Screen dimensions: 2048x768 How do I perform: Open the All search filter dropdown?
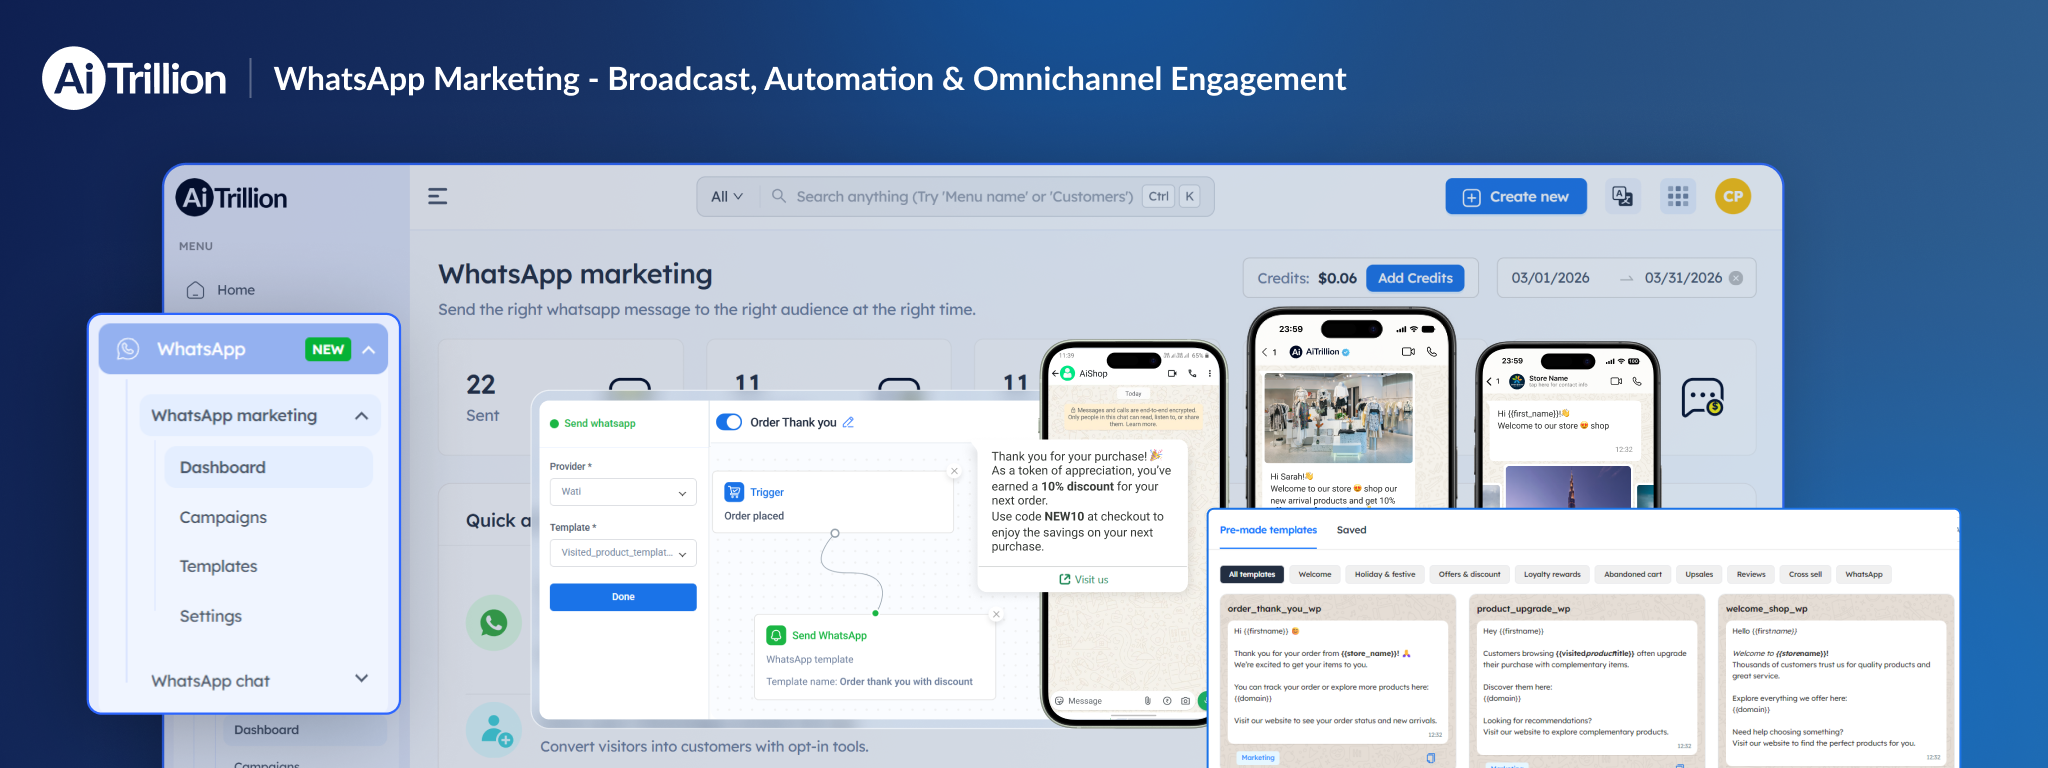tap(727, 196)
